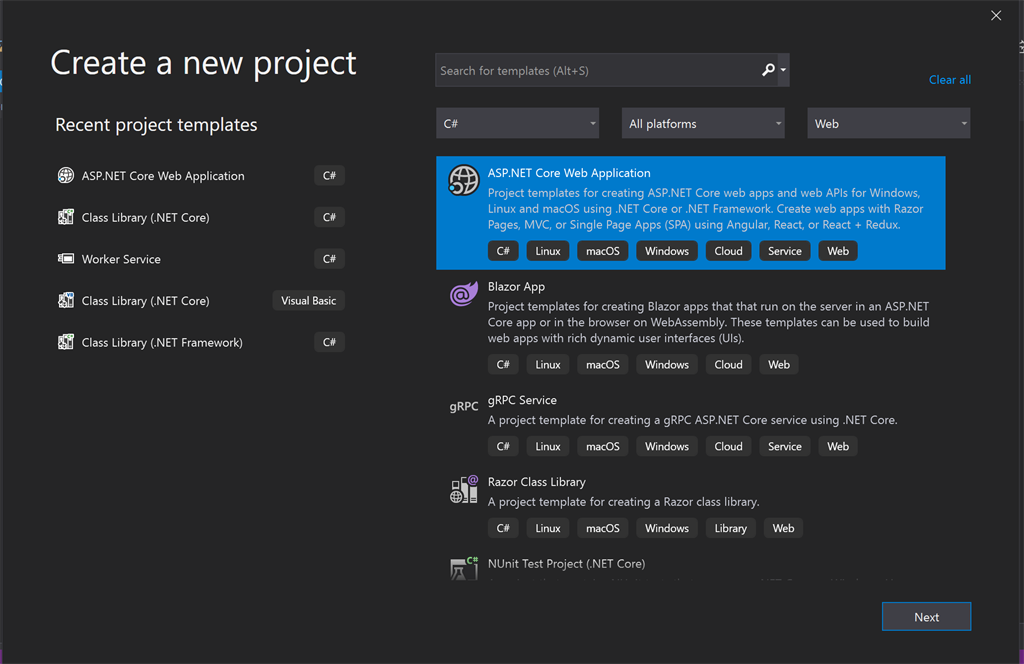Image resolution: width=1024 pixels, height=664 pixels.
Task: Click the recent Worker Service template icon
Action: tap(66, 259)
